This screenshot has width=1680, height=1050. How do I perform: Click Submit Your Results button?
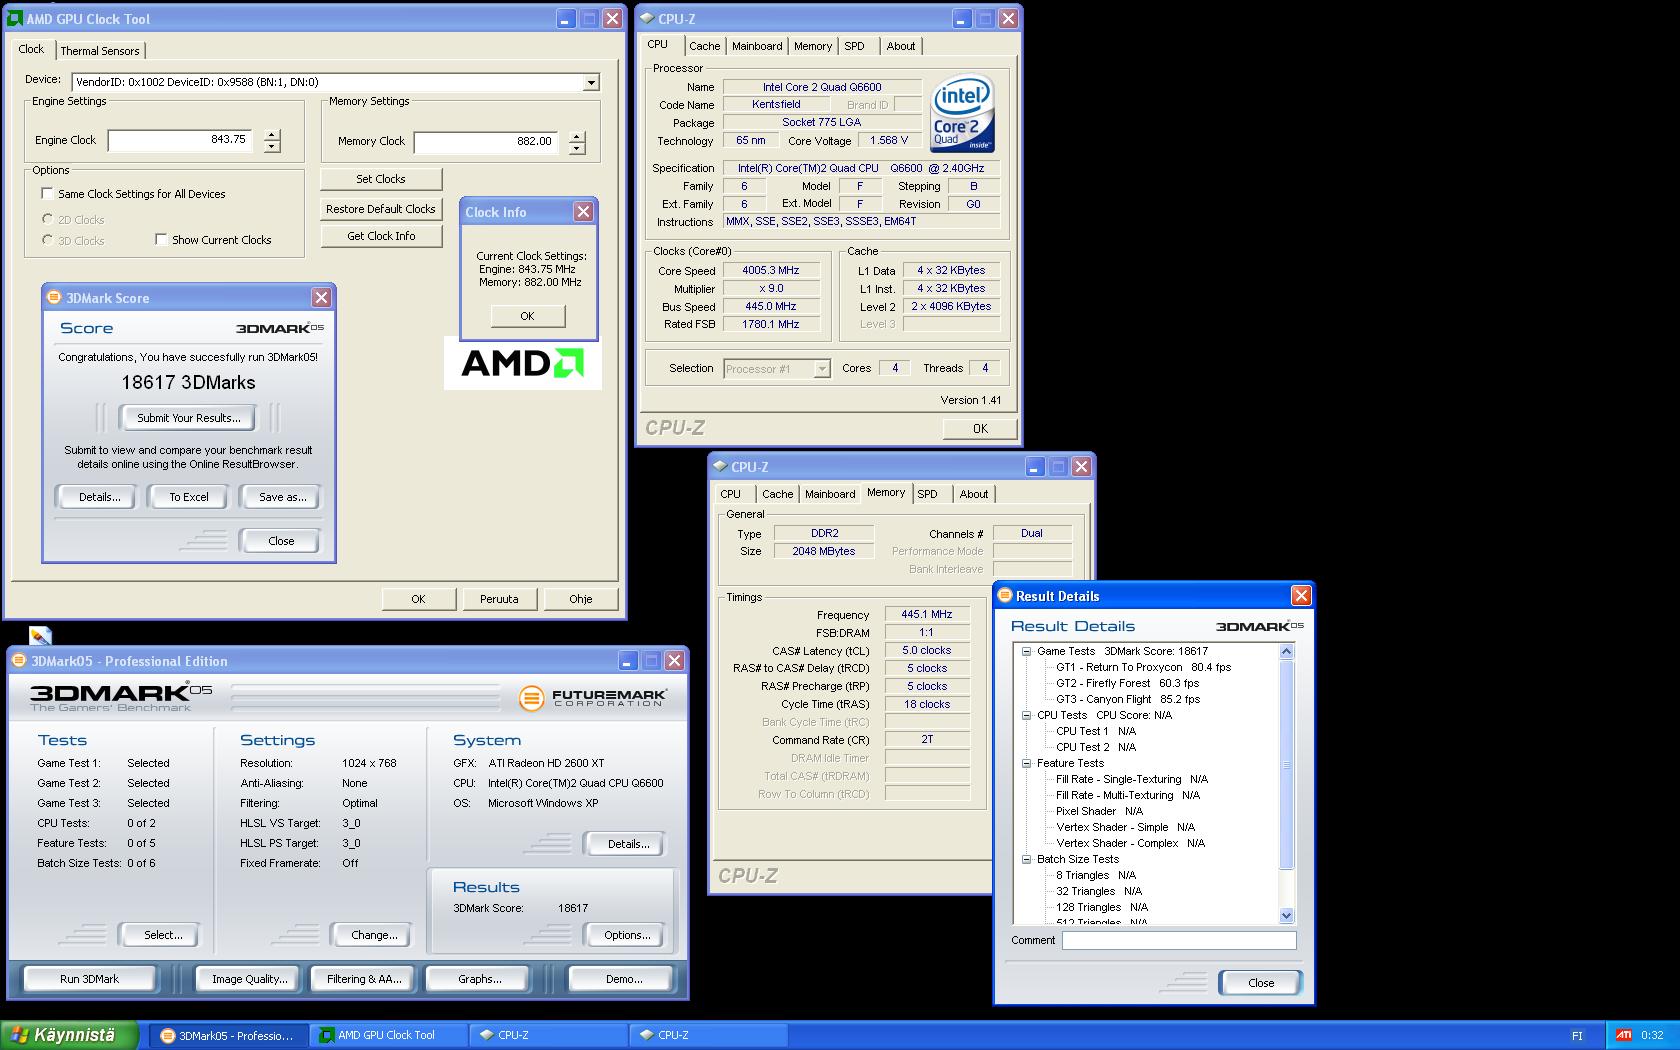coord(188,418)
